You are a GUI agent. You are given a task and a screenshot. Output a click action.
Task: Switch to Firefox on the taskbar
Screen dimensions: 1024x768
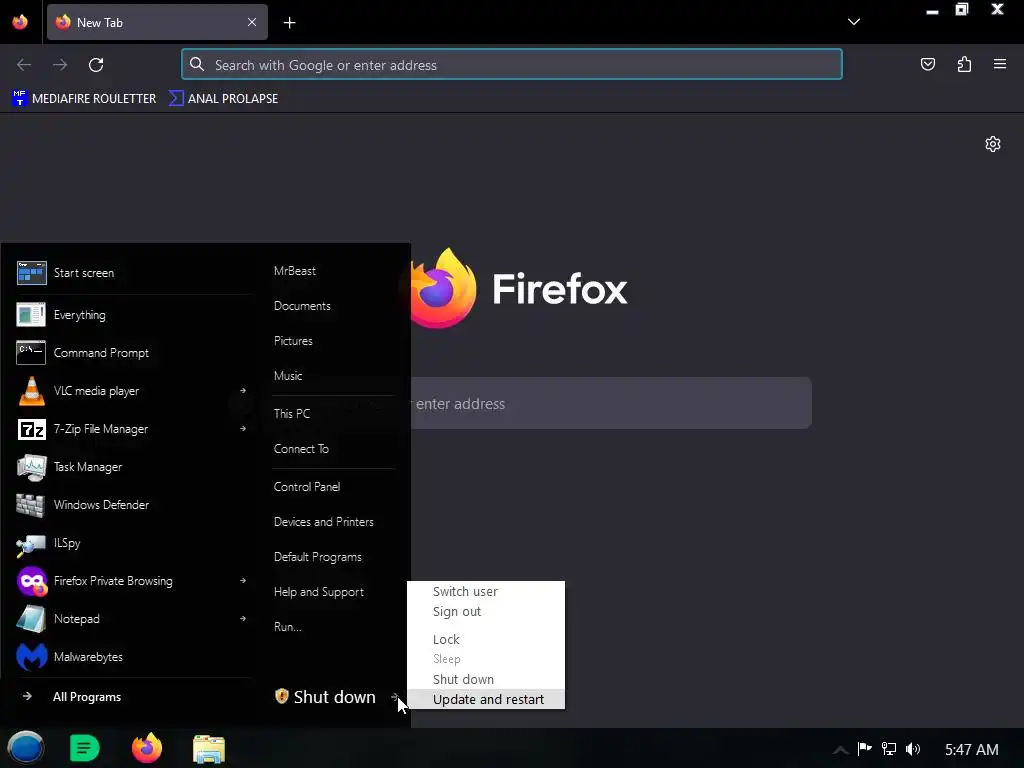[x=147, y=748]
